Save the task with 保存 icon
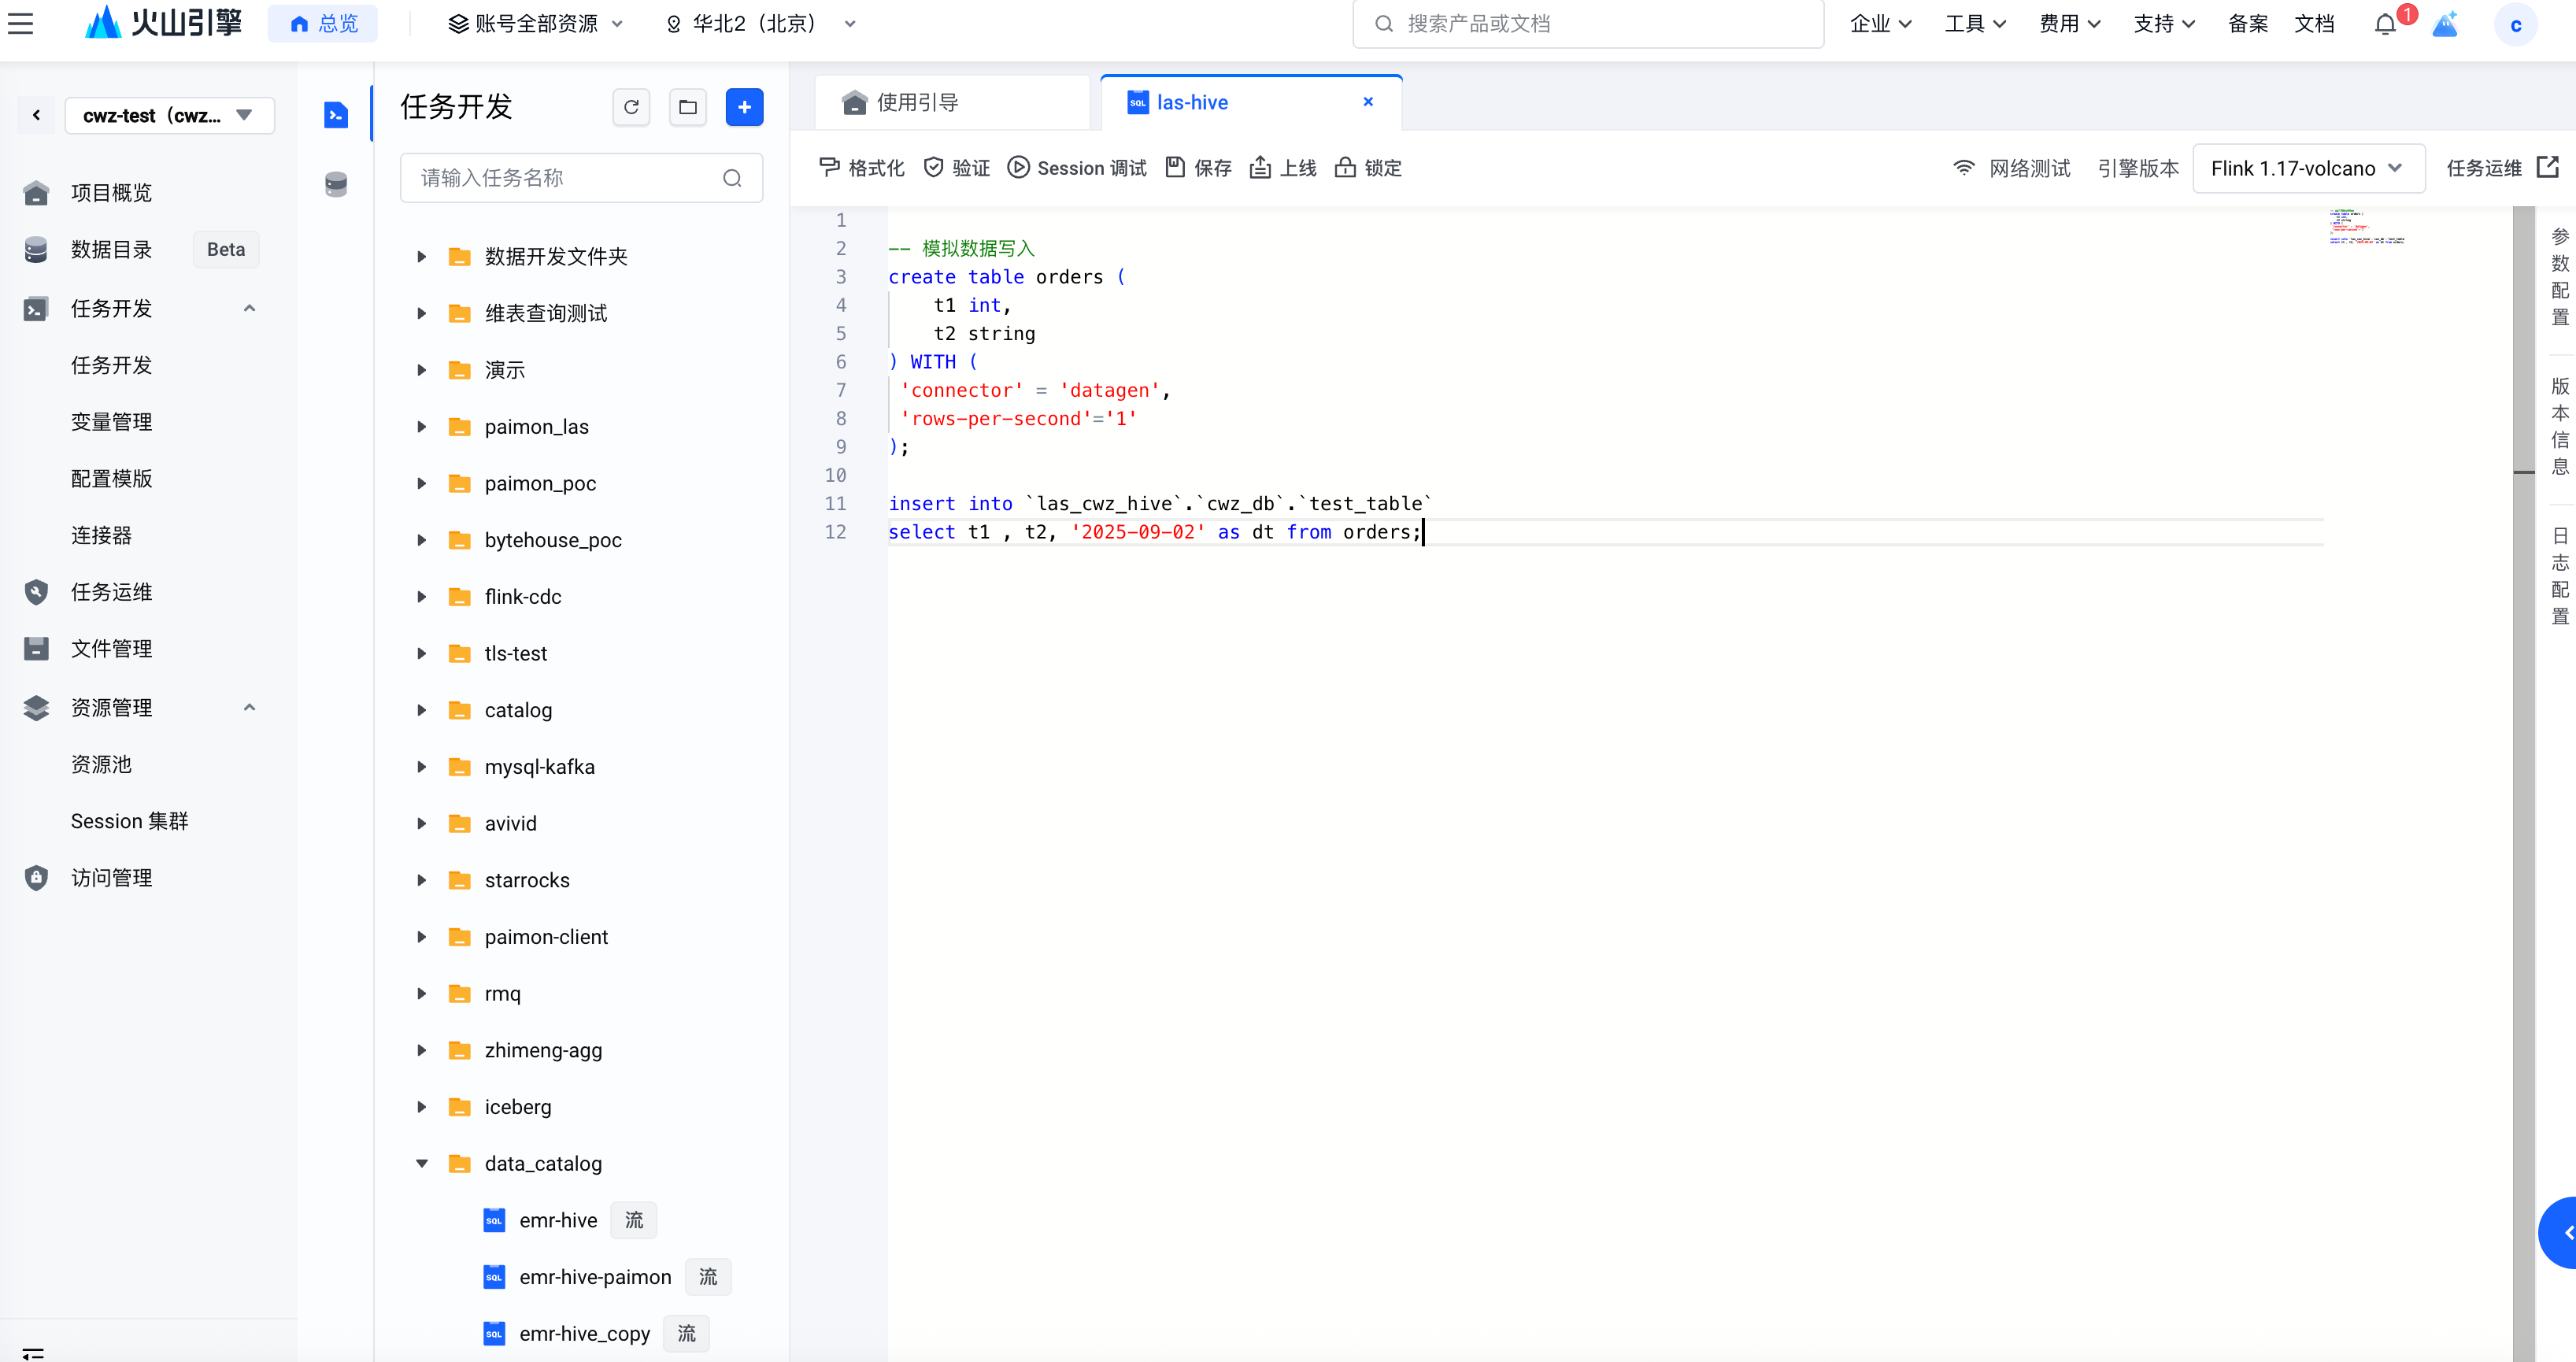Image resolution: width=2576 pixels, height=1362 pixels. (1175, 167)
